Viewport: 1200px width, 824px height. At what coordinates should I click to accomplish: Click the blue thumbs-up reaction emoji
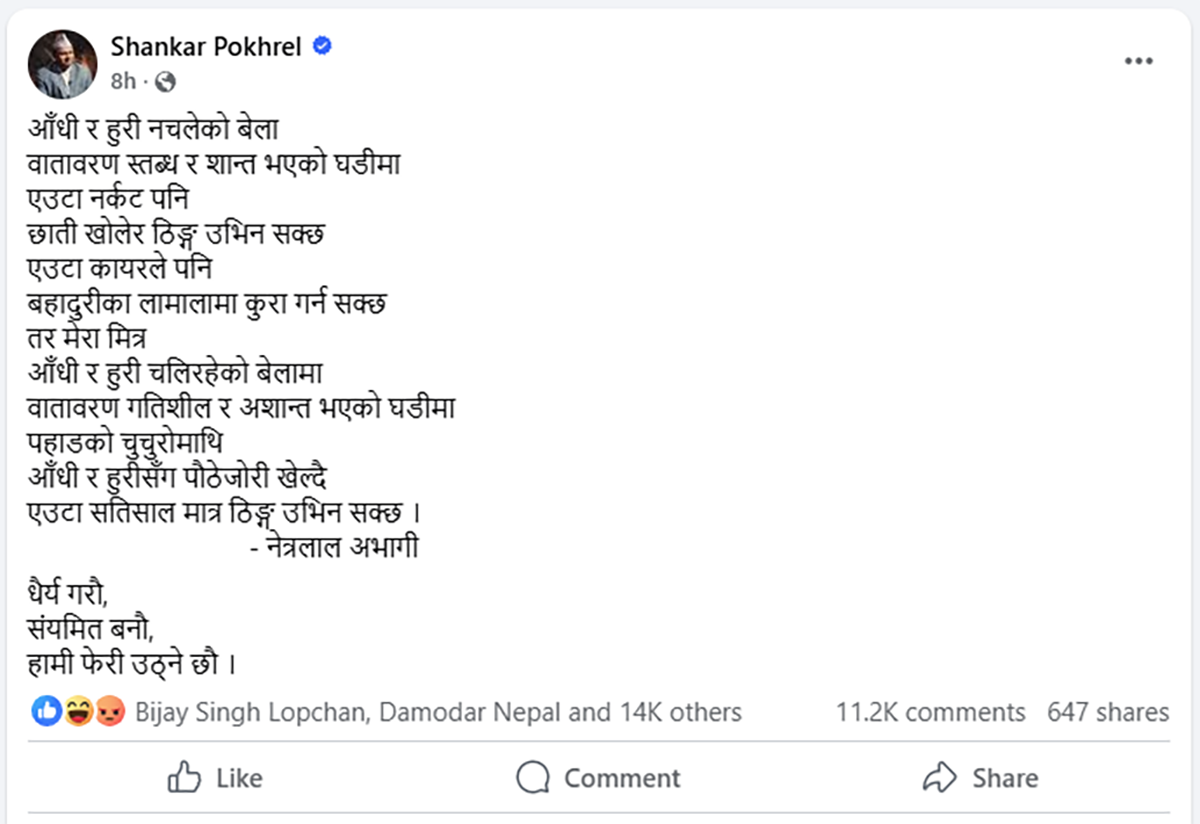click(x=47, y=712)
